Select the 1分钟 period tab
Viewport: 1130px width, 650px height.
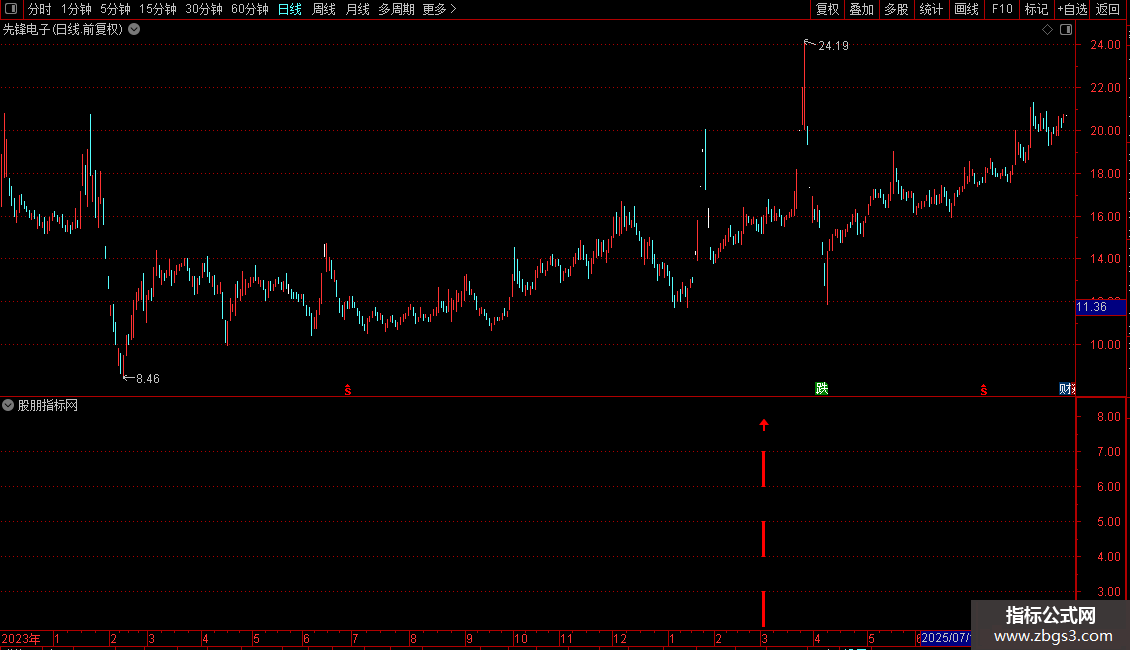(x=76, y=9)
